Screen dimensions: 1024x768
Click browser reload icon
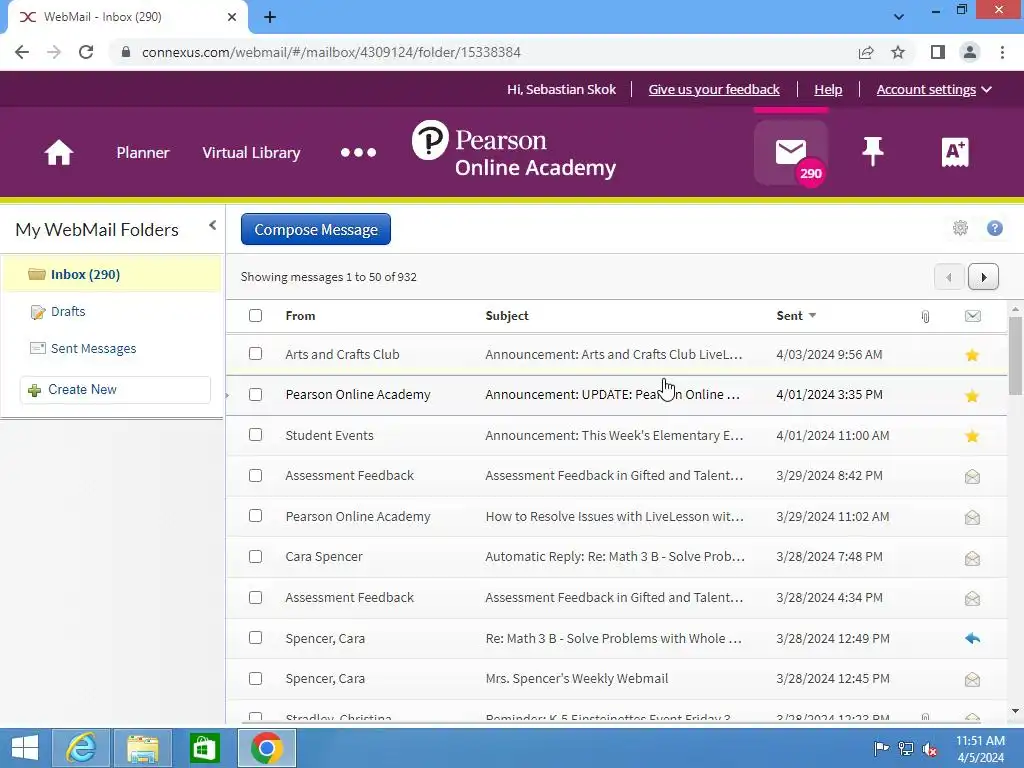click(86, 52)
